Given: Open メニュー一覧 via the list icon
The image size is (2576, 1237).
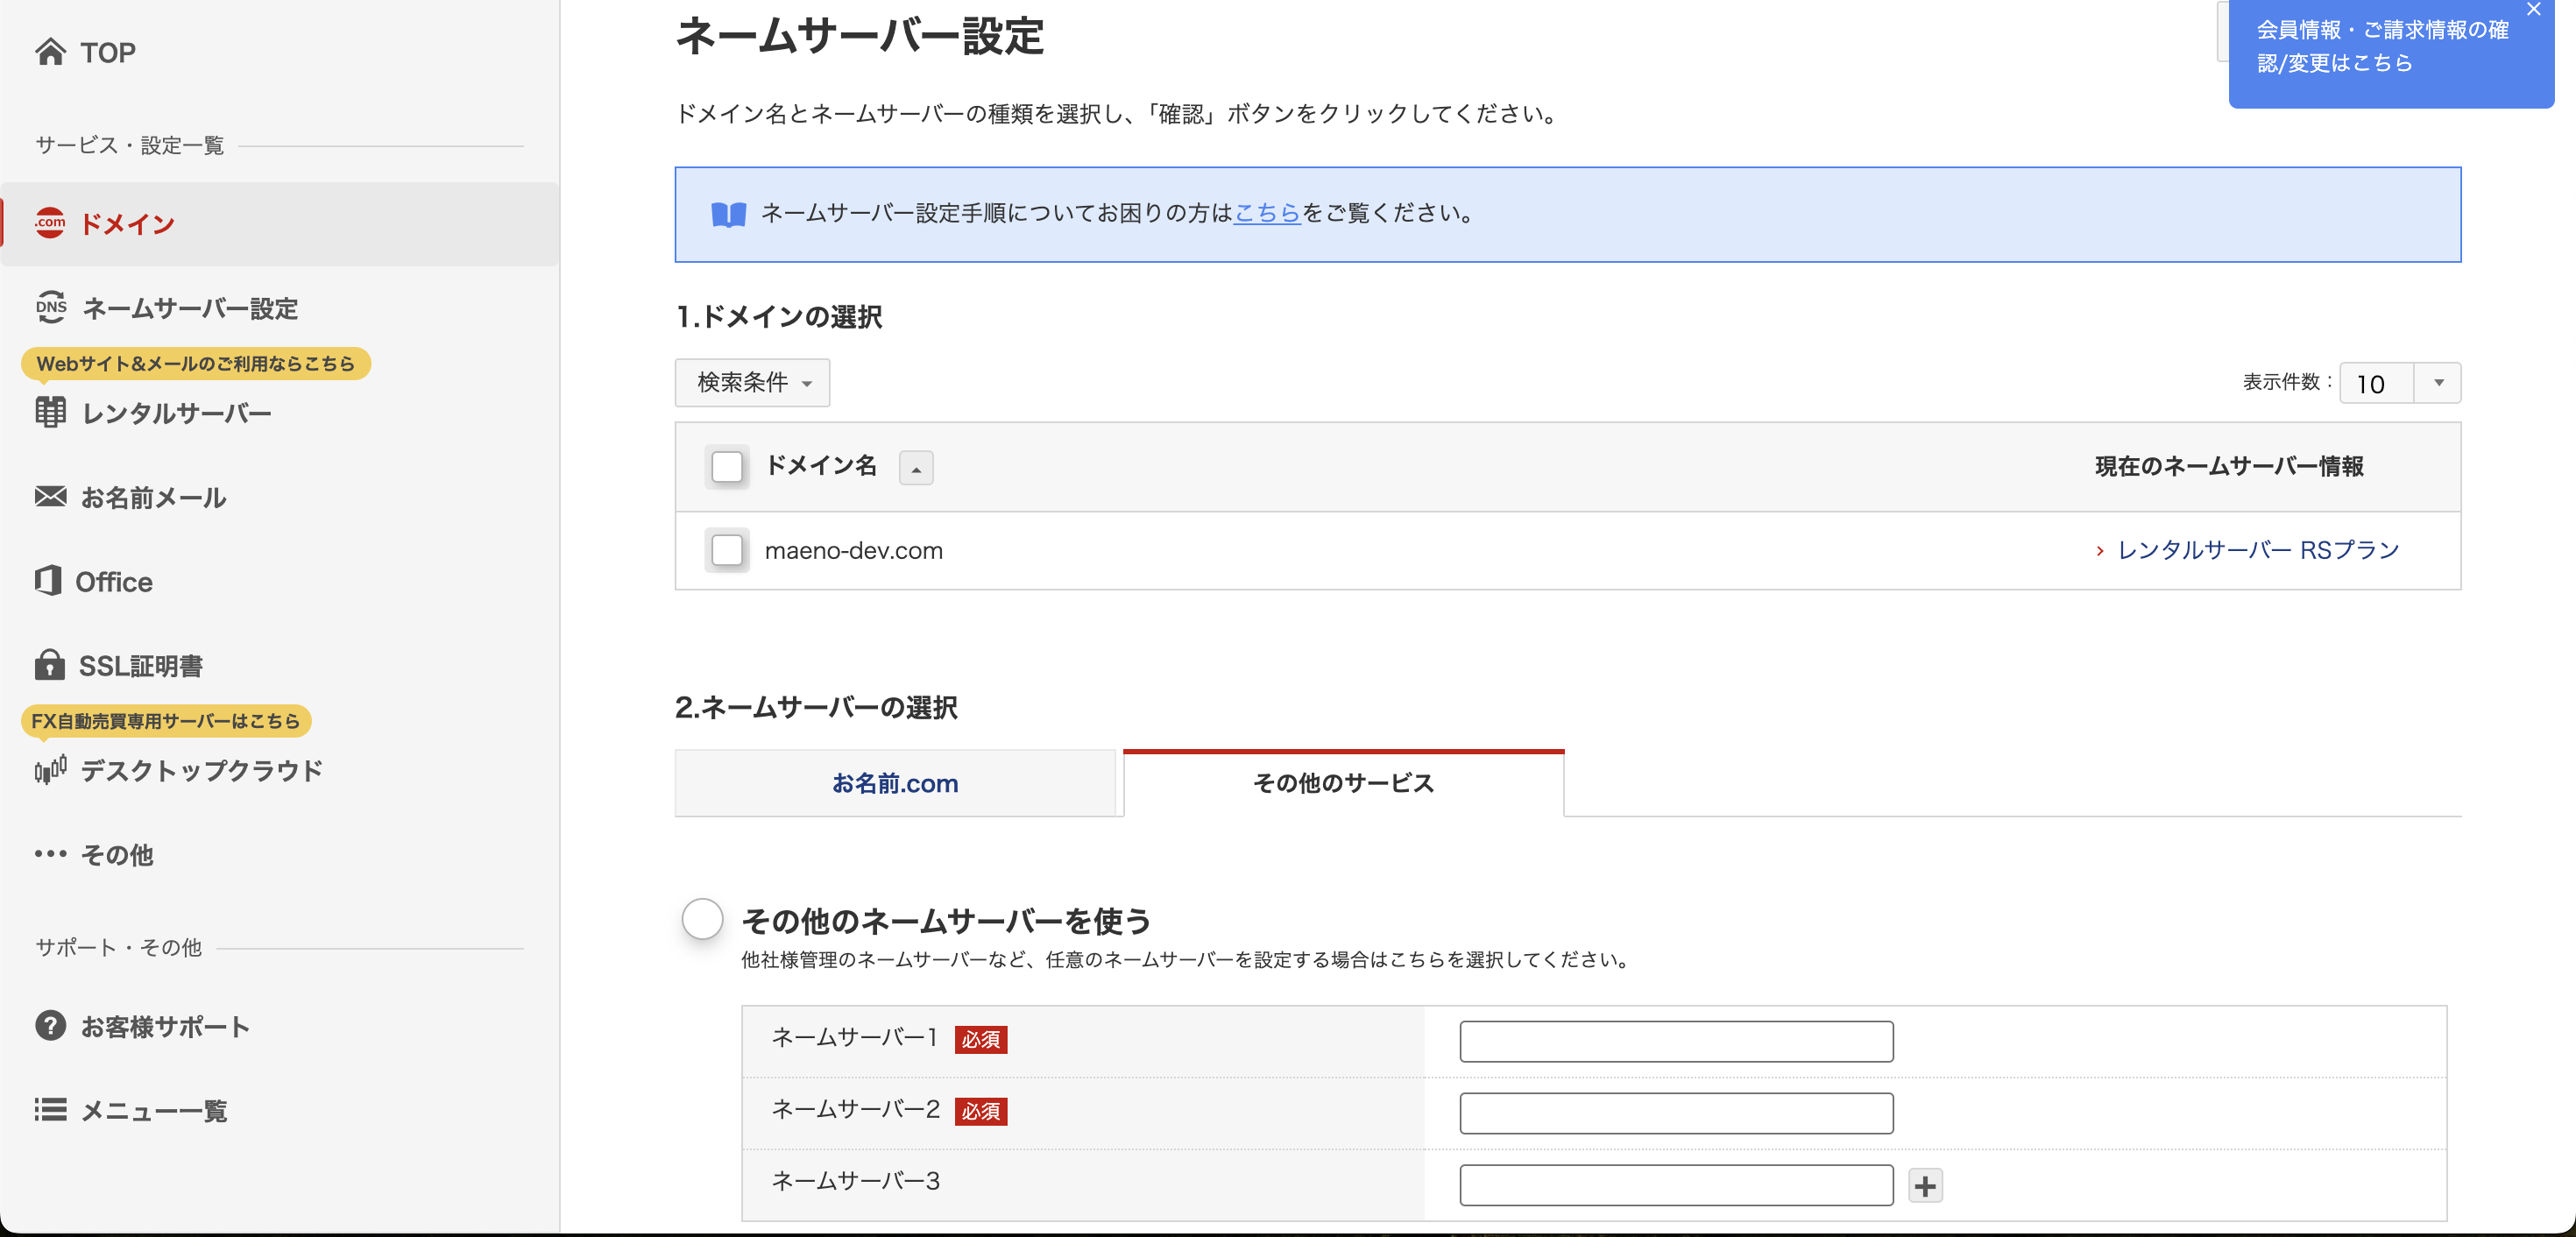Looking at the screenshot, I should pyautogui.click(x=153, y=1110).
